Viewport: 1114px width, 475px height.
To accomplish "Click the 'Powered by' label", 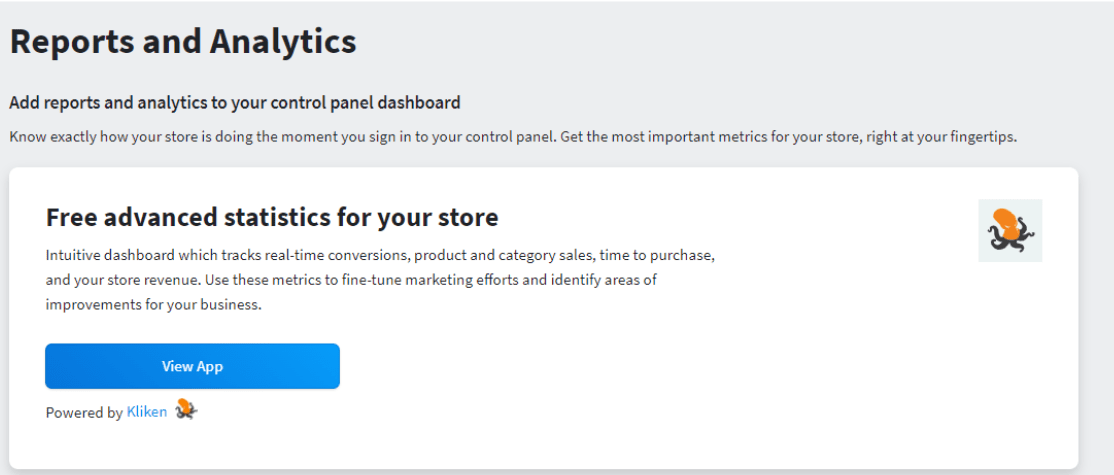I will (84, 413).
